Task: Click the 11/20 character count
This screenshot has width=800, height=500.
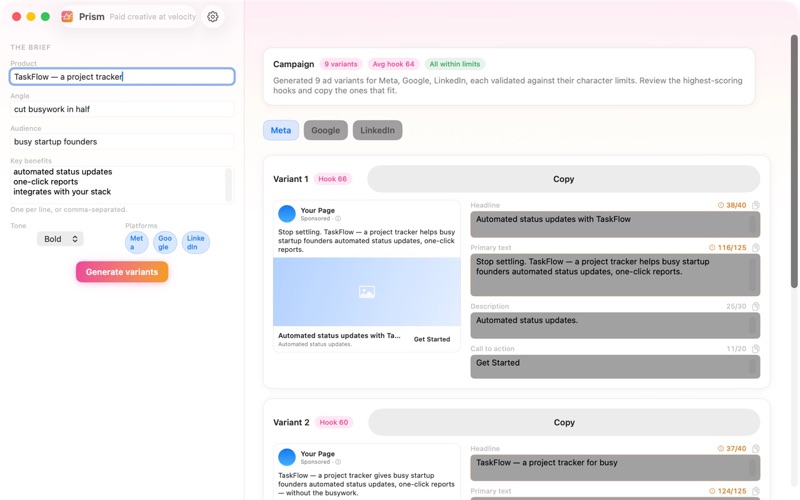Action: 736,348
